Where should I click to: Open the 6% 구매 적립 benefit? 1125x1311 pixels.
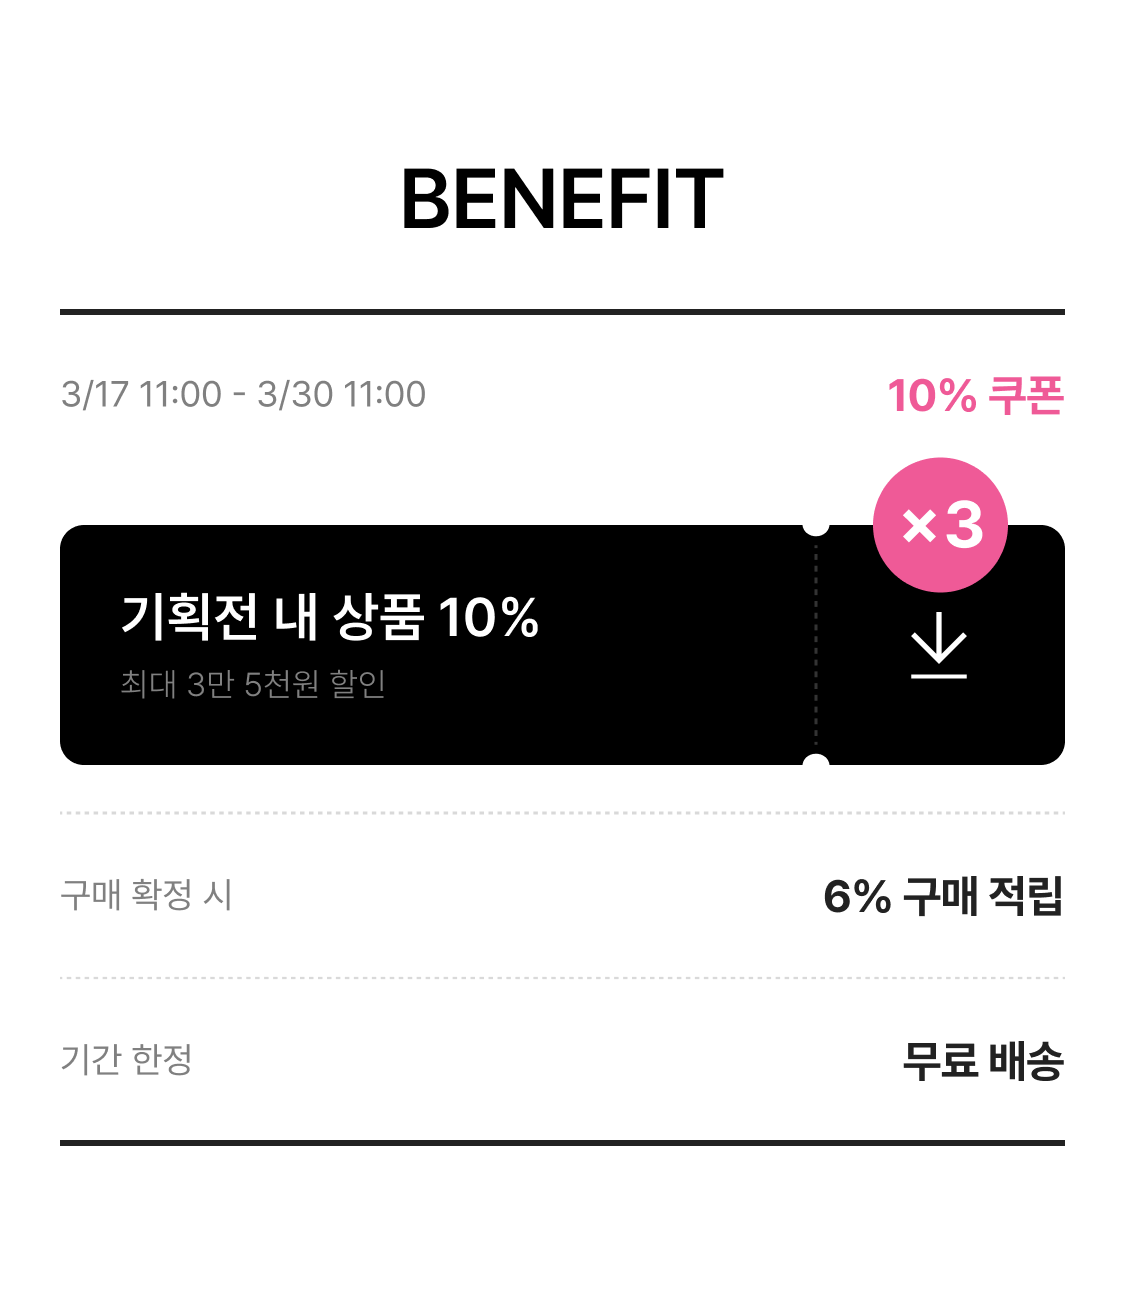[942, 896]
